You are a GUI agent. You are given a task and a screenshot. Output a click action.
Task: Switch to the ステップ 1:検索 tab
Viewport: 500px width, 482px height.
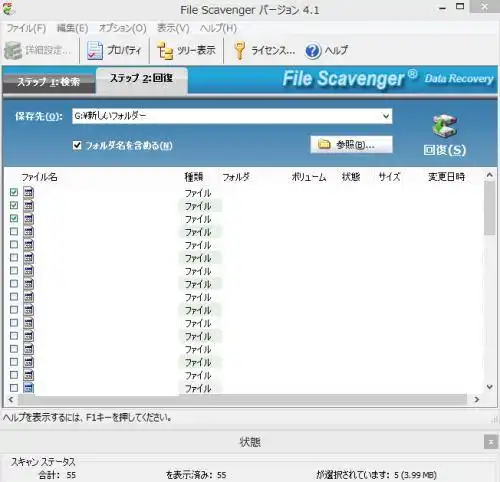pyautogui.click(x=49, y=82)
